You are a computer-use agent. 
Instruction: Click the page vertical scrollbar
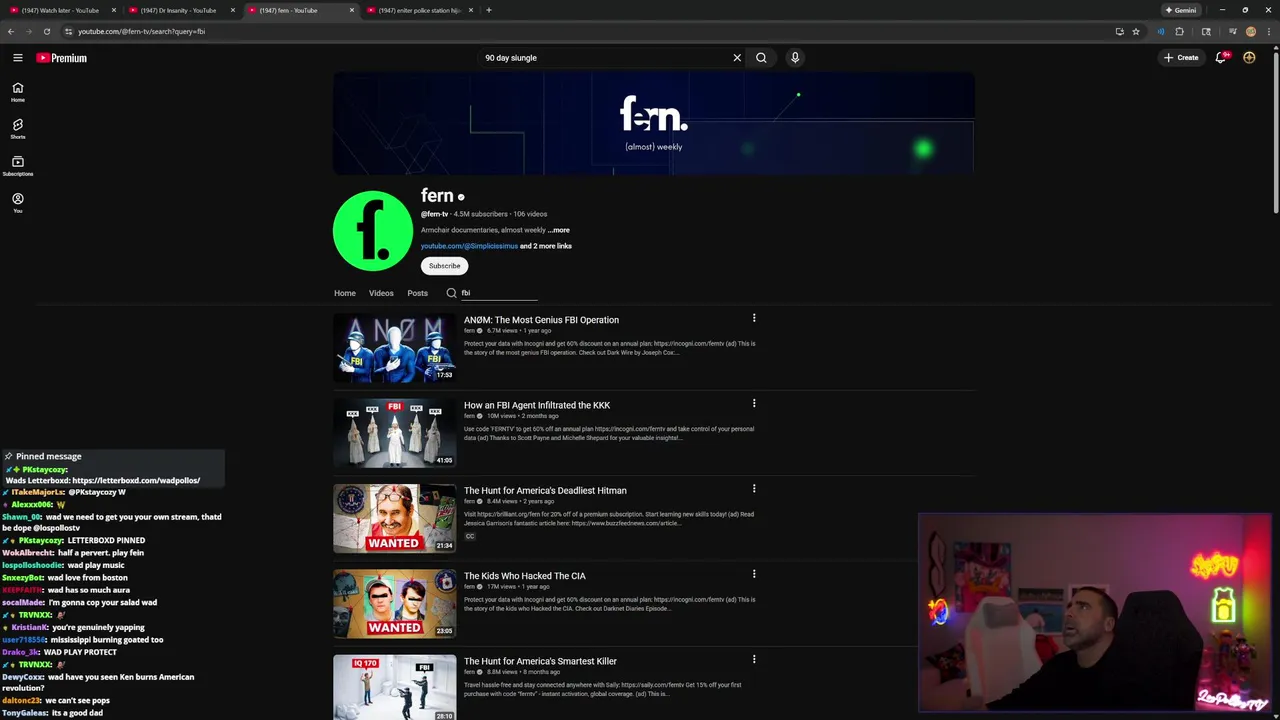tap(1276, 130)
